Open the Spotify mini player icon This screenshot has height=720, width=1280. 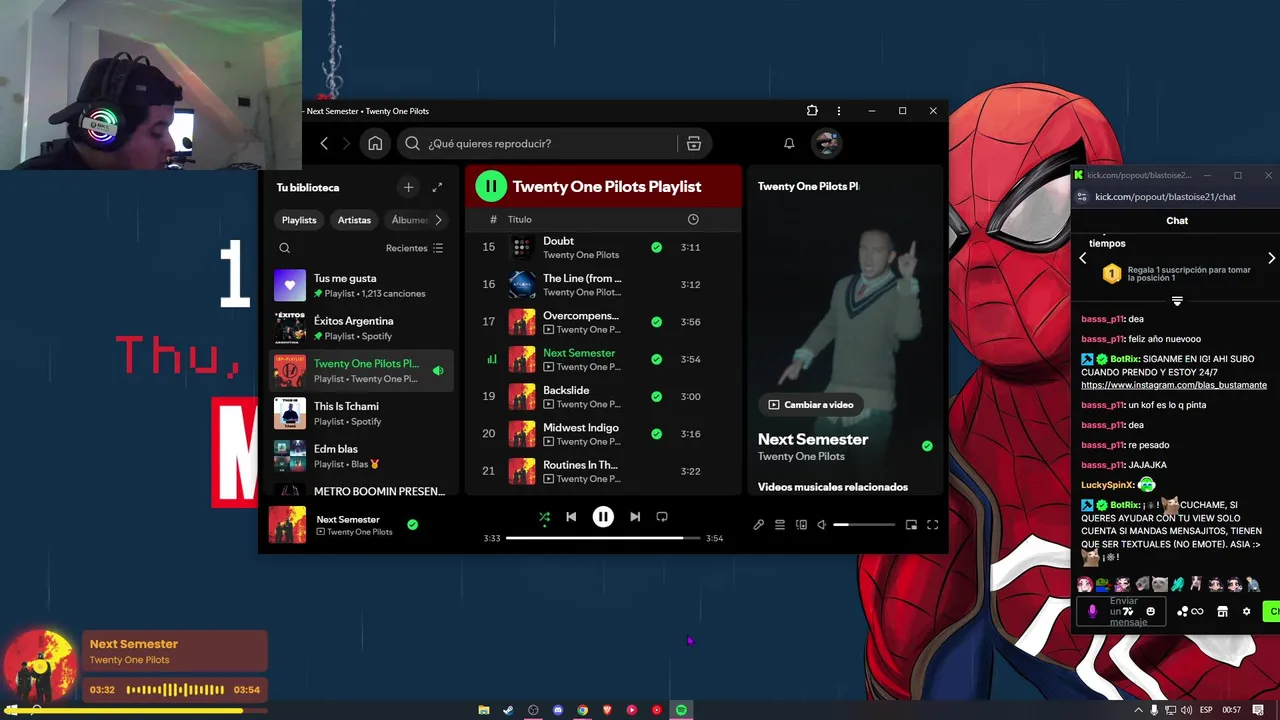pos(911,525)
